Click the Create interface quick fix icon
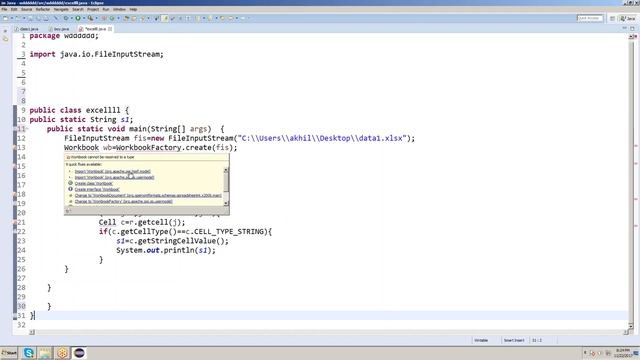Screen dimensions: 640x360 click(x=70, y=189)
